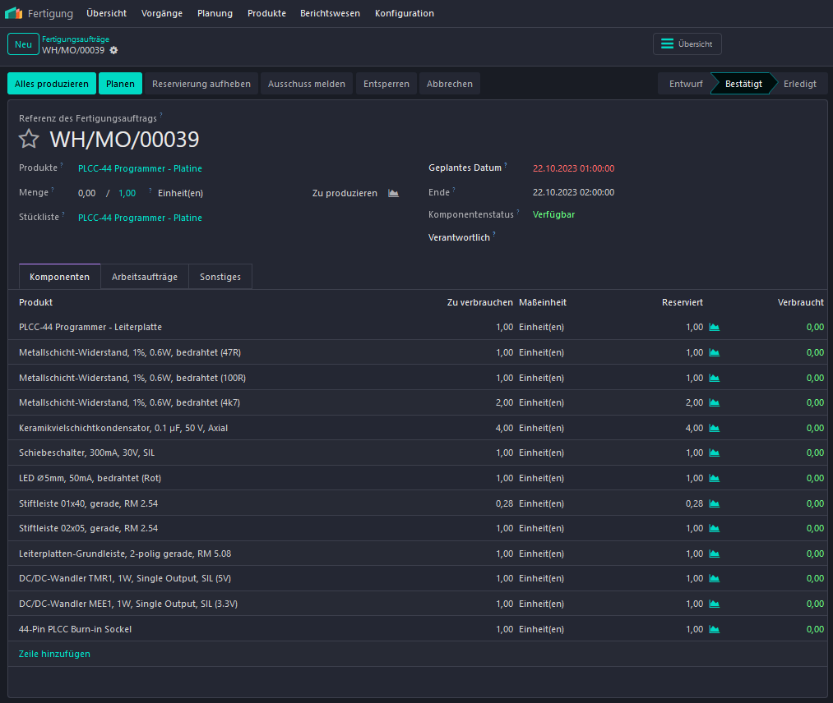Open the forecast icon for the DC/DC-Wandler TMR1 row

(715, 579)
